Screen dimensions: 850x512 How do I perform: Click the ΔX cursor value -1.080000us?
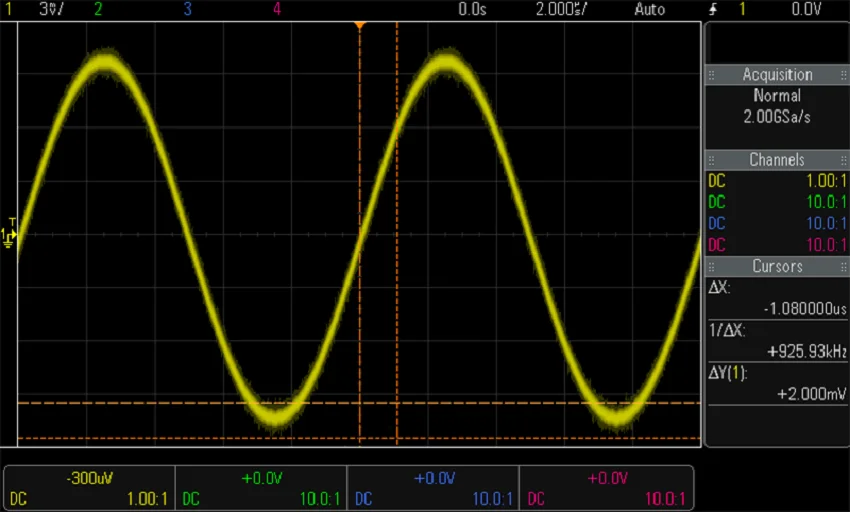pyautogui.click(x=800, y=309)
